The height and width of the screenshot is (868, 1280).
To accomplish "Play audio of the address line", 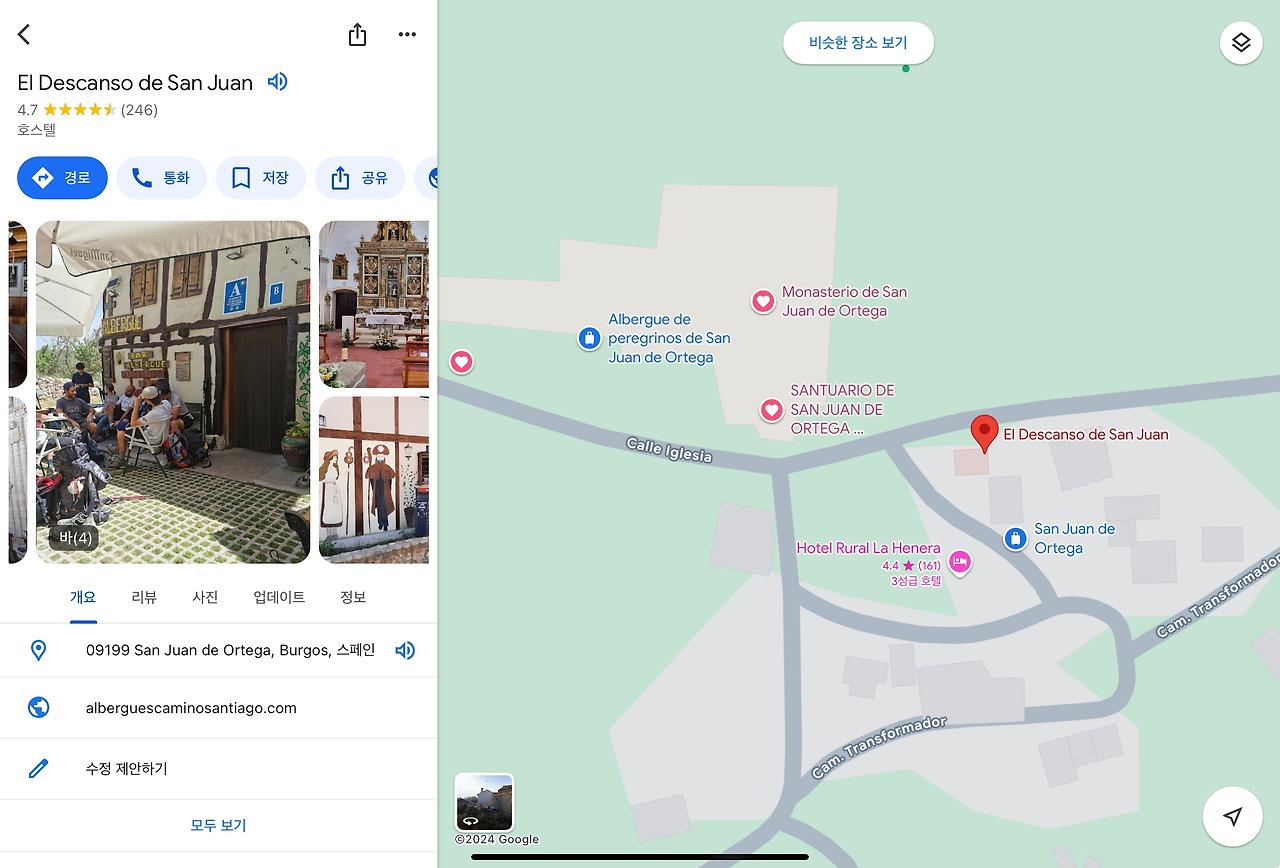I will click(x=405, y=650).
